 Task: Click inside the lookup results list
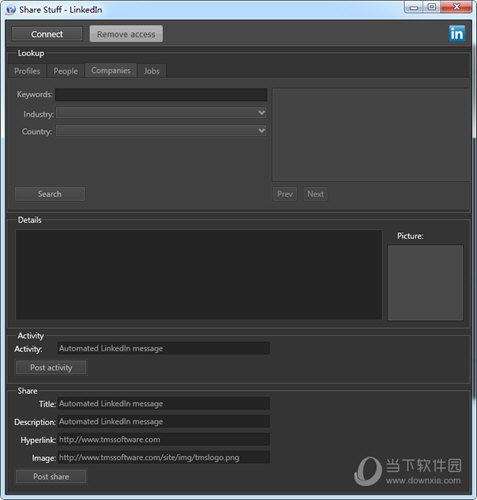(x=371, y=135)
